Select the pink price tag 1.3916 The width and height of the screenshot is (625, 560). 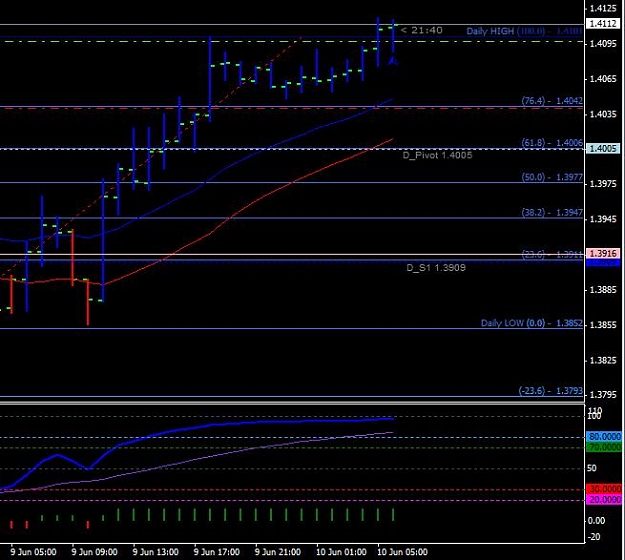pyautogui.click(x=603, y=253)
